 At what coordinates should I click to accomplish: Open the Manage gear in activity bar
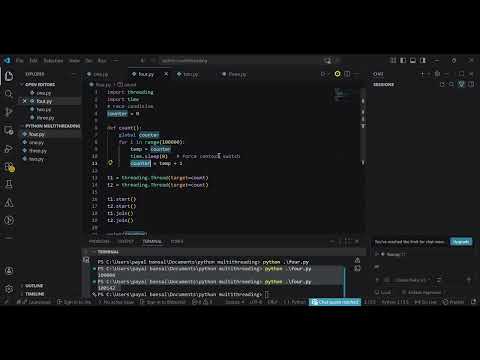pos(9,289)
